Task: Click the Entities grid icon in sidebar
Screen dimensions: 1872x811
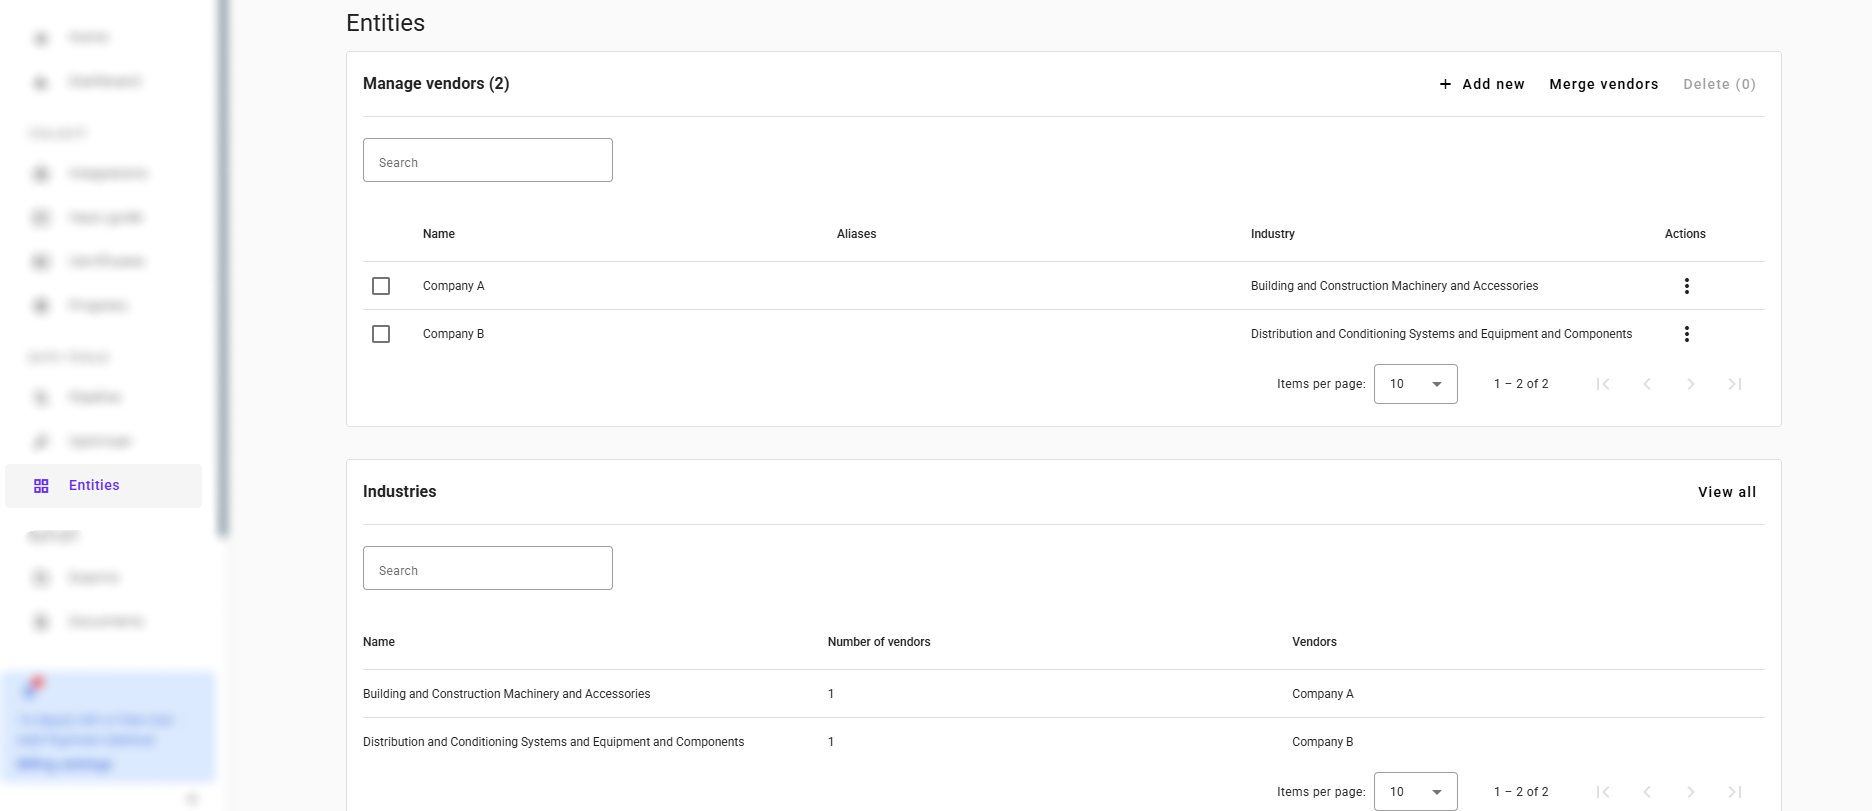Action: pos(41,486)
